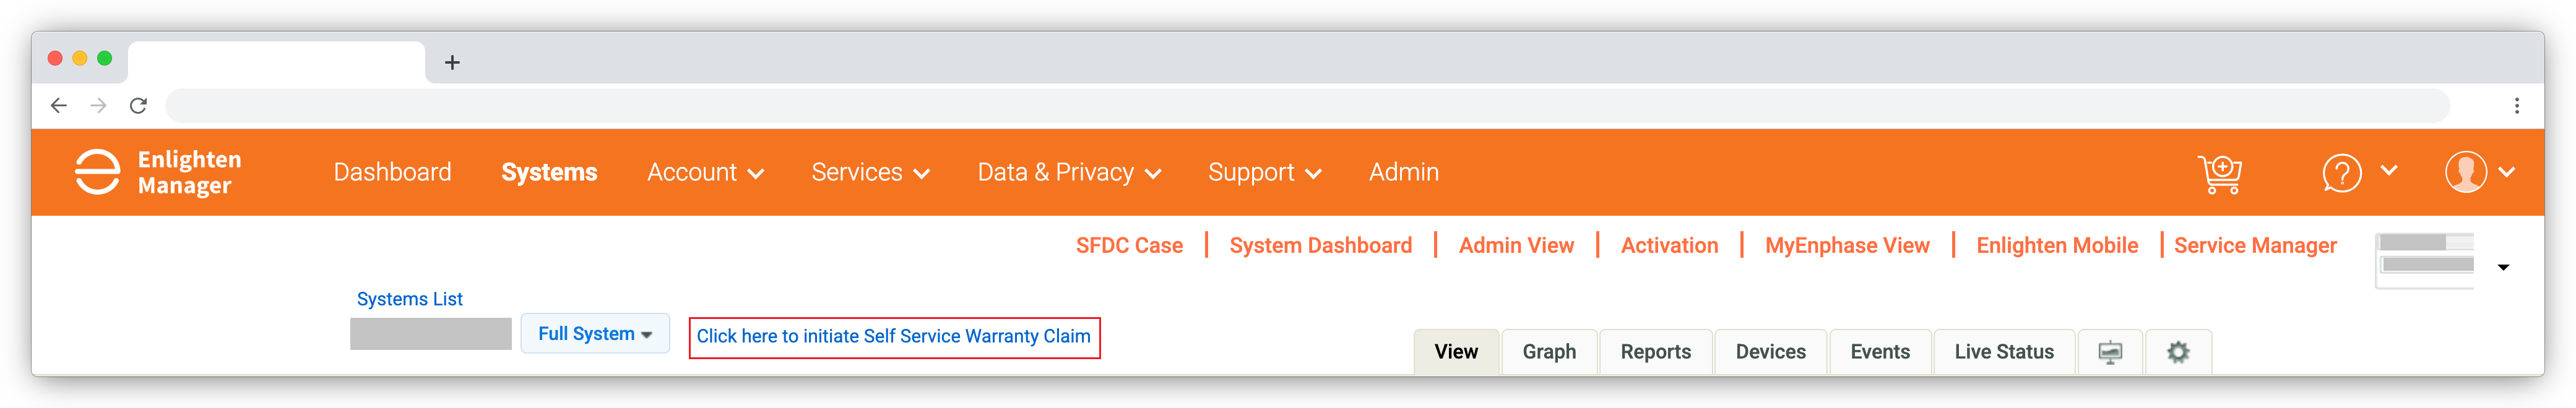Open a new browser tab

pyautogui.click(x=452, y=63)
